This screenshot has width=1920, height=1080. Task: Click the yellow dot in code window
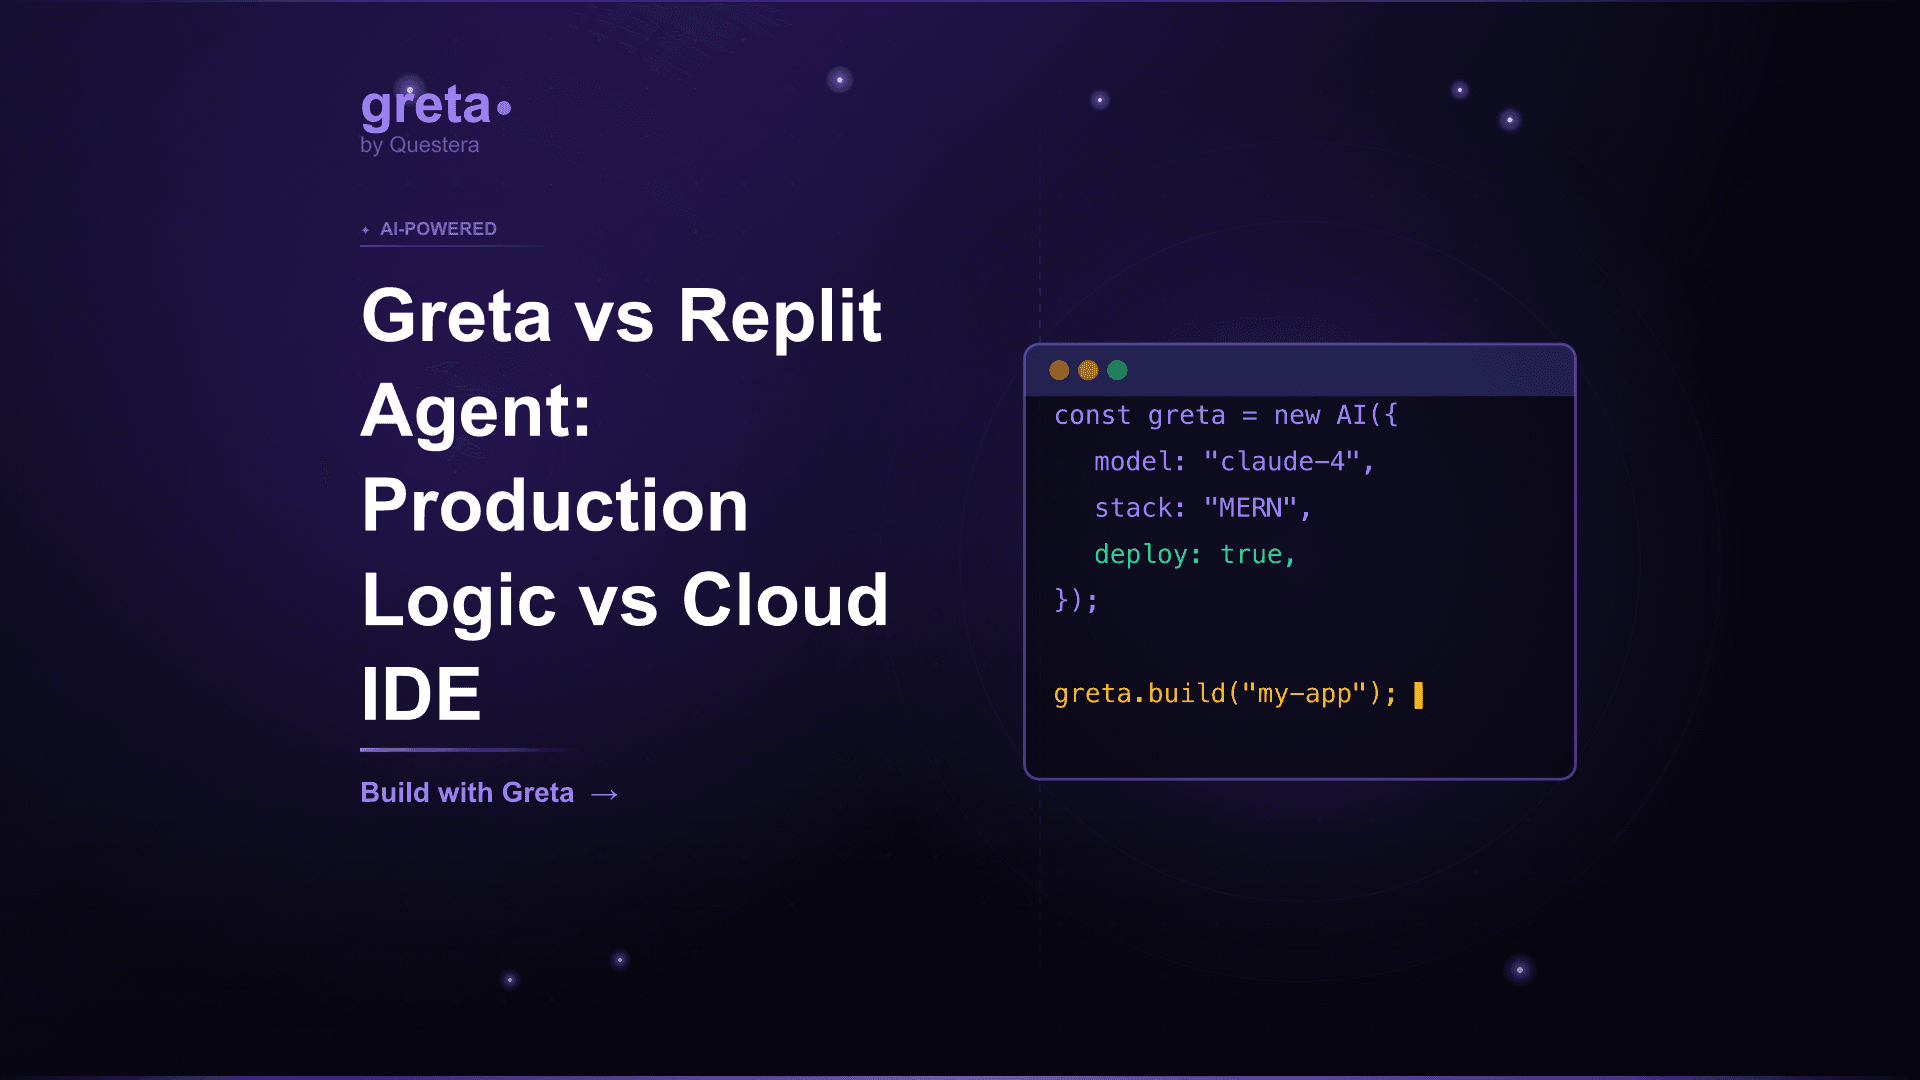(x=1088, y=370)
